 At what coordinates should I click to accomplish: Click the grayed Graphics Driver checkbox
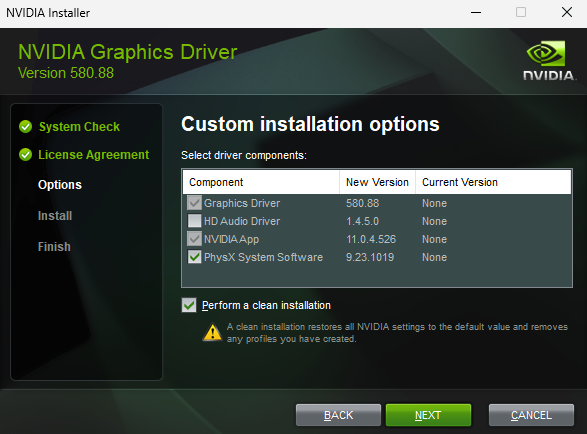point(194,203)
